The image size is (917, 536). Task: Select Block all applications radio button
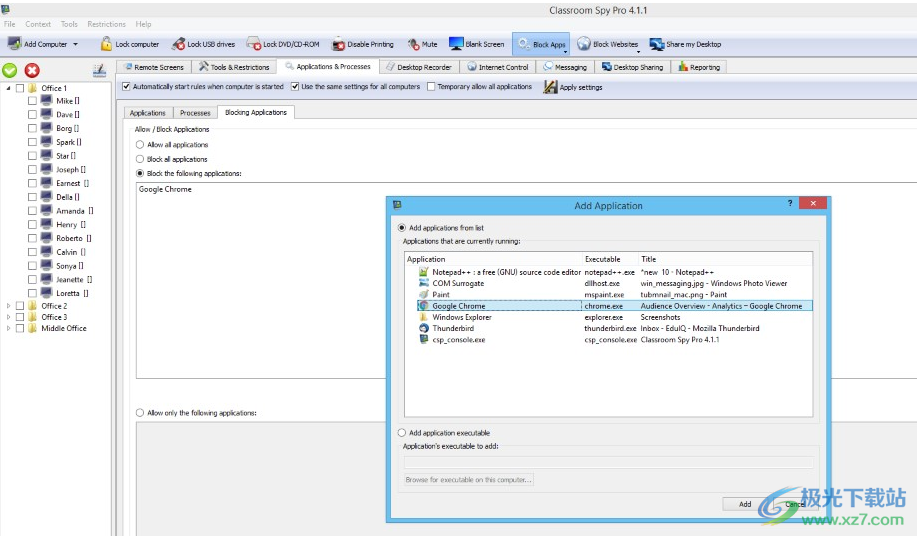pos(140,159)
